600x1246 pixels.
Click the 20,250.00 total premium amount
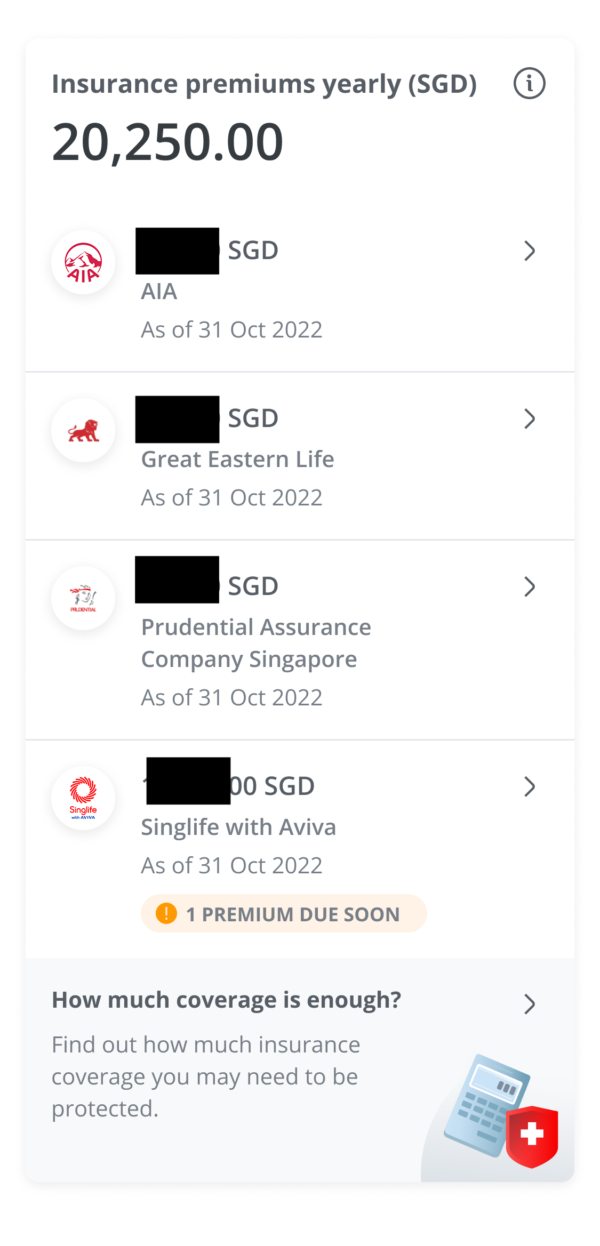[168, 142]
